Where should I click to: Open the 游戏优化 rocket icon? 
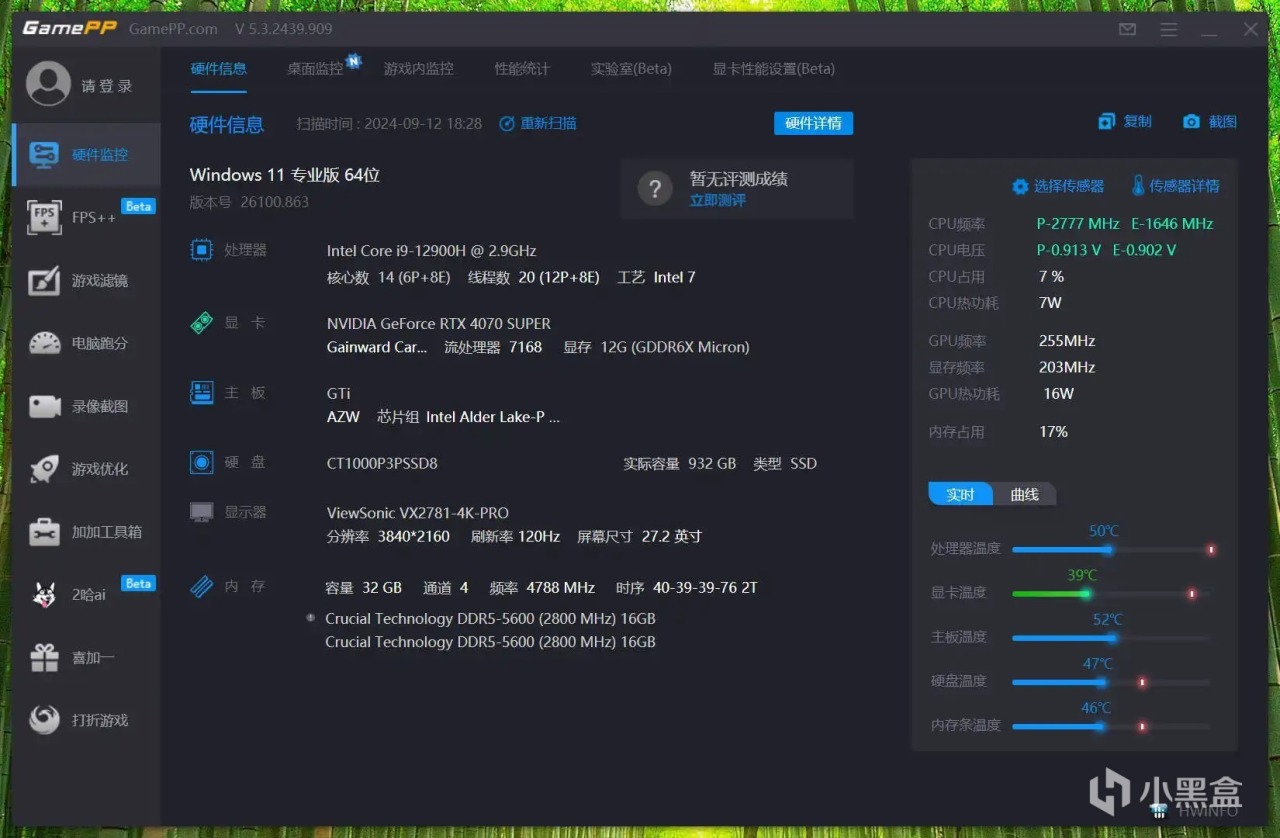[45, 469]
